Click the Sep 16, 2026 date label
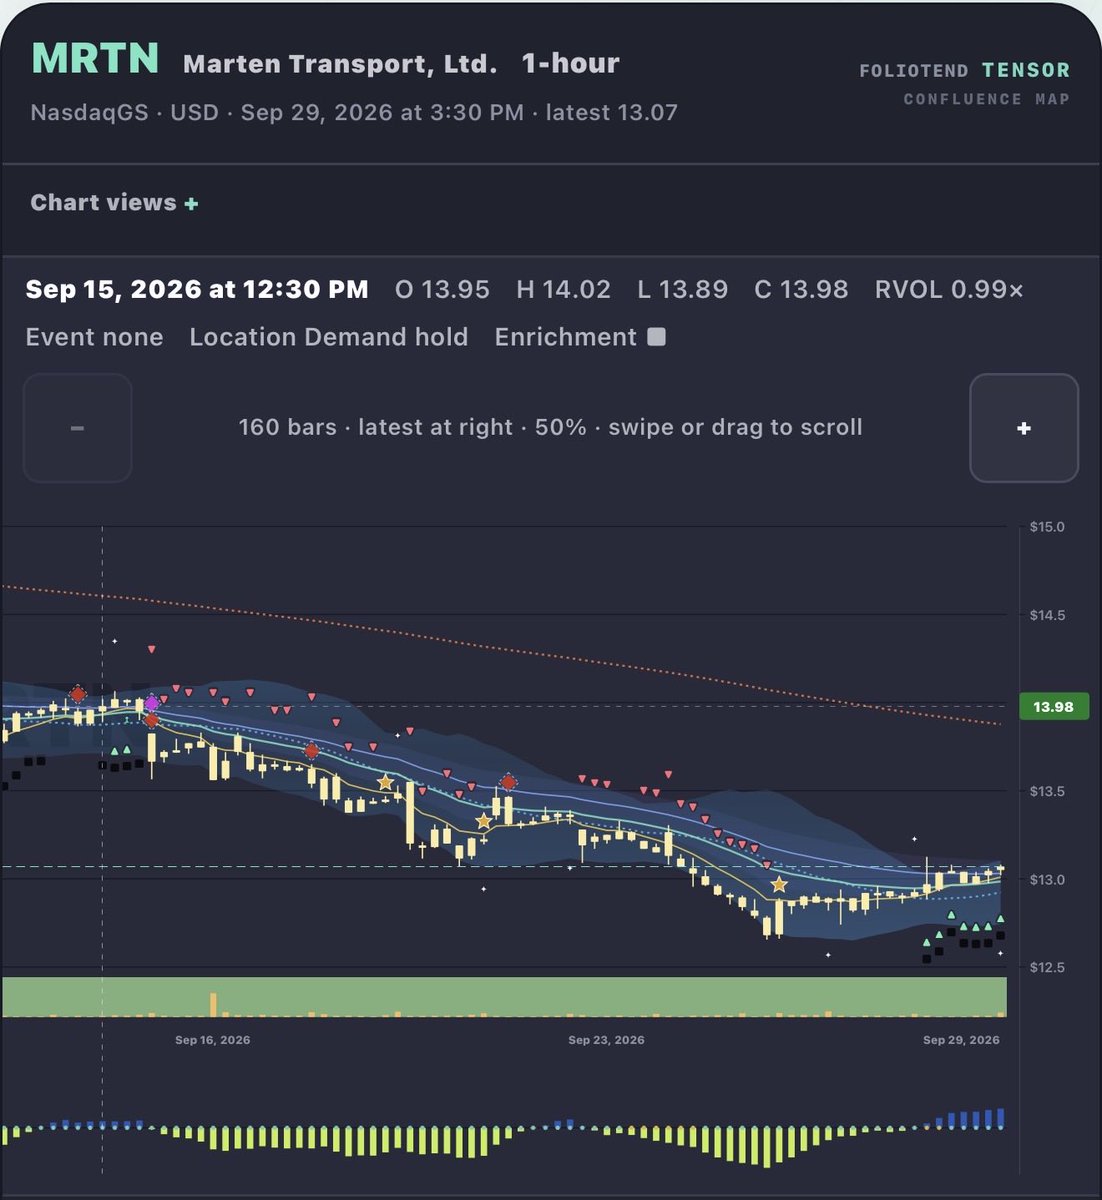 click(213, 1040)
